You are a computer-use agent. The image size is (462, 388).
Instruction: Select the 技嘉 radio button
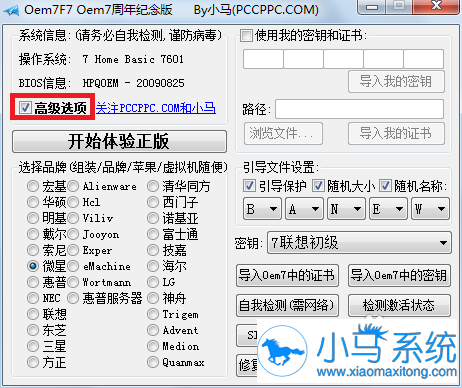(x=153, y=250)
